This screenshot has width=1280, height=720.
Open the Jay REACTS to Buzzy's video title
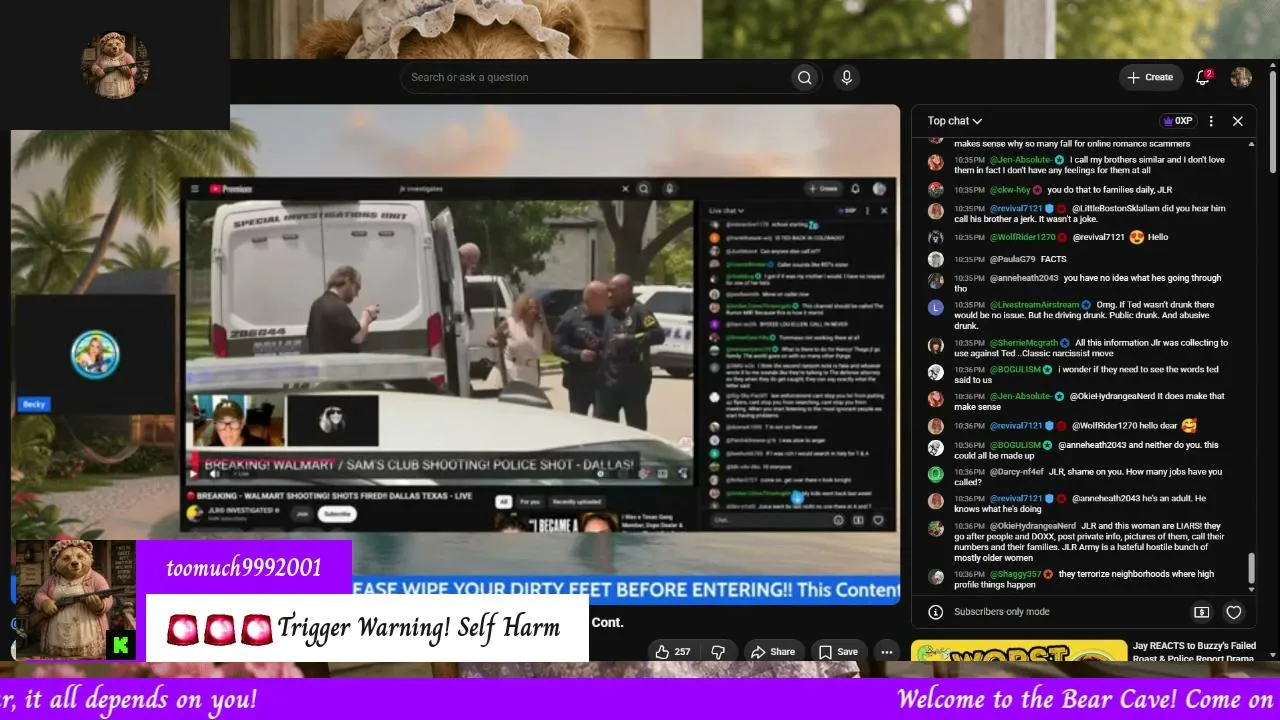[x=1194, y=652]
